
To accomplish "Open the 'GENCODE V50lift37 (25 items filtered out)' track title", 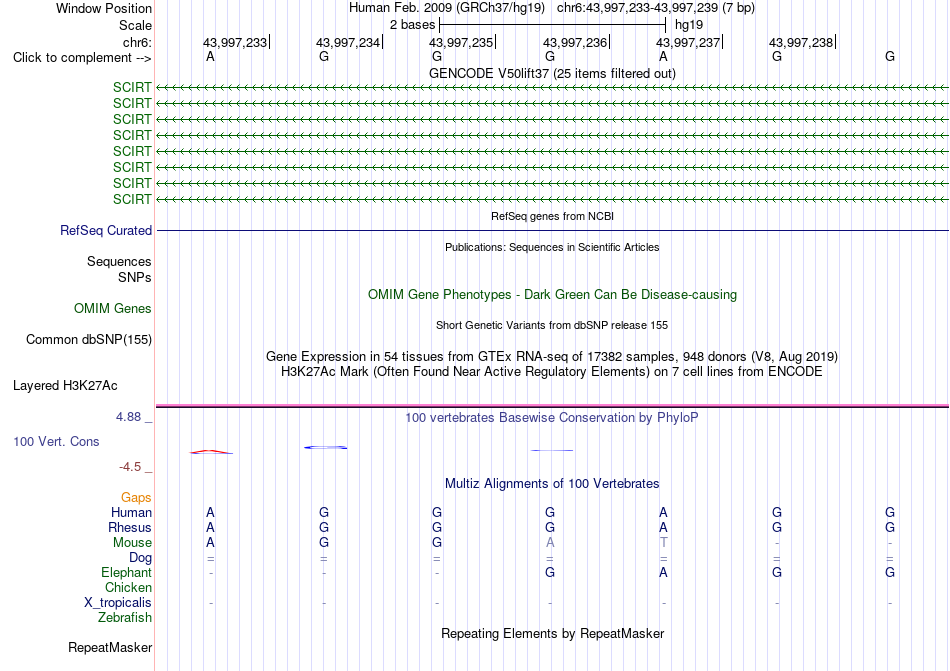I will (x=552, y=73).
